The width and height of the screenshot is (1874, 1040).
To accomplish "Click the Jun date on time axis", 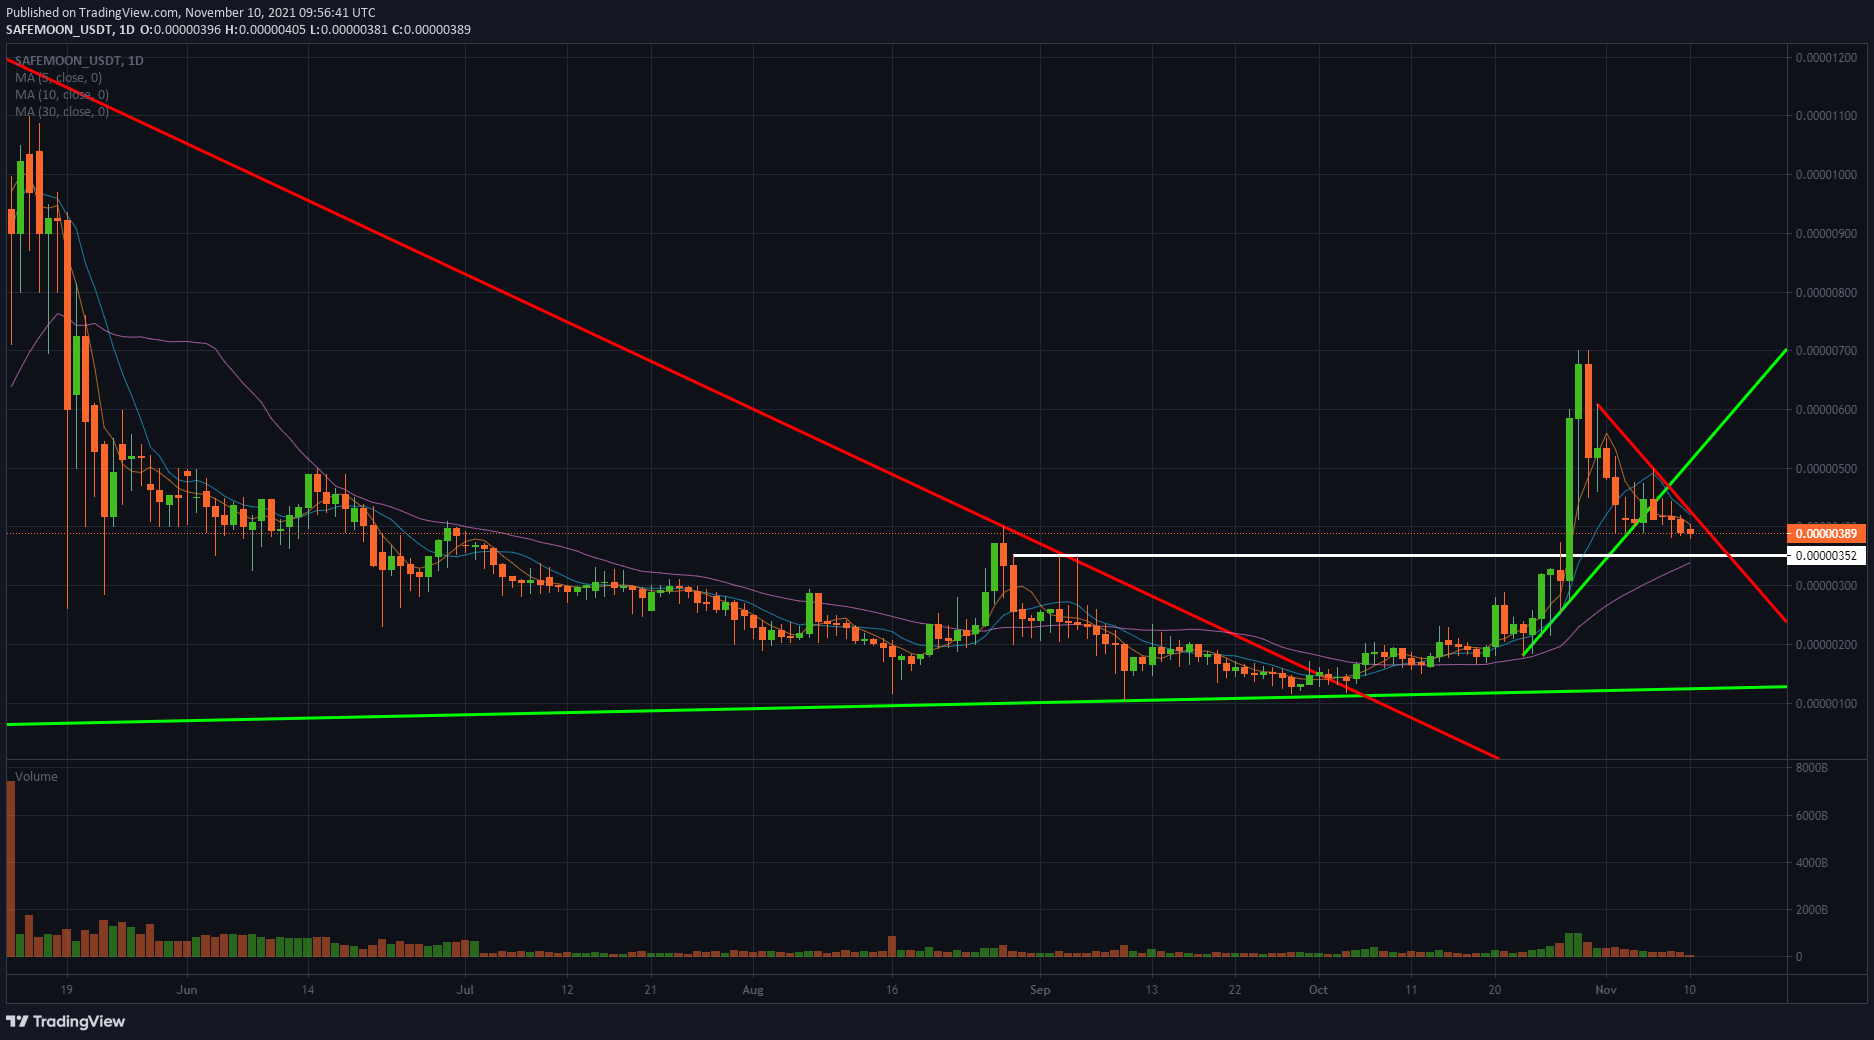I will click(187, 990).
